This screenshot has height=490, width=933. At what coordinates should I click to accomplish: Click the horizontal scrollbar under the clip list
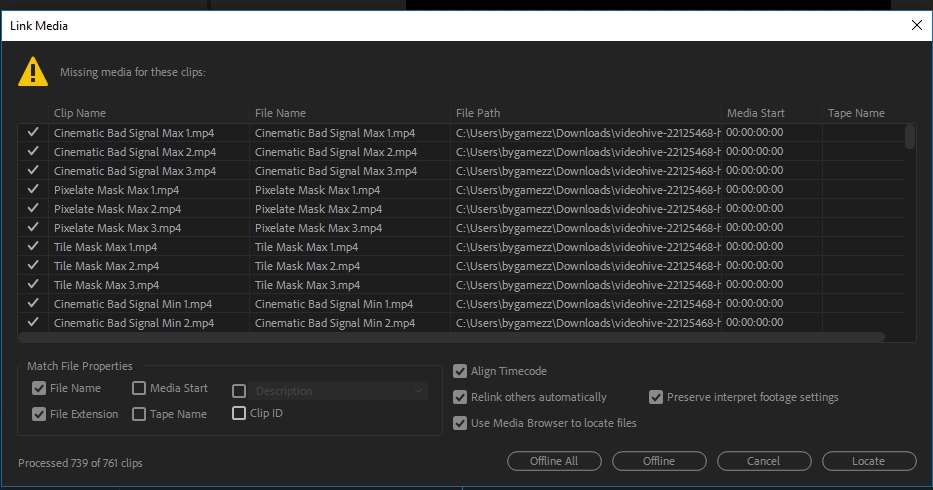tap(450, 338)
